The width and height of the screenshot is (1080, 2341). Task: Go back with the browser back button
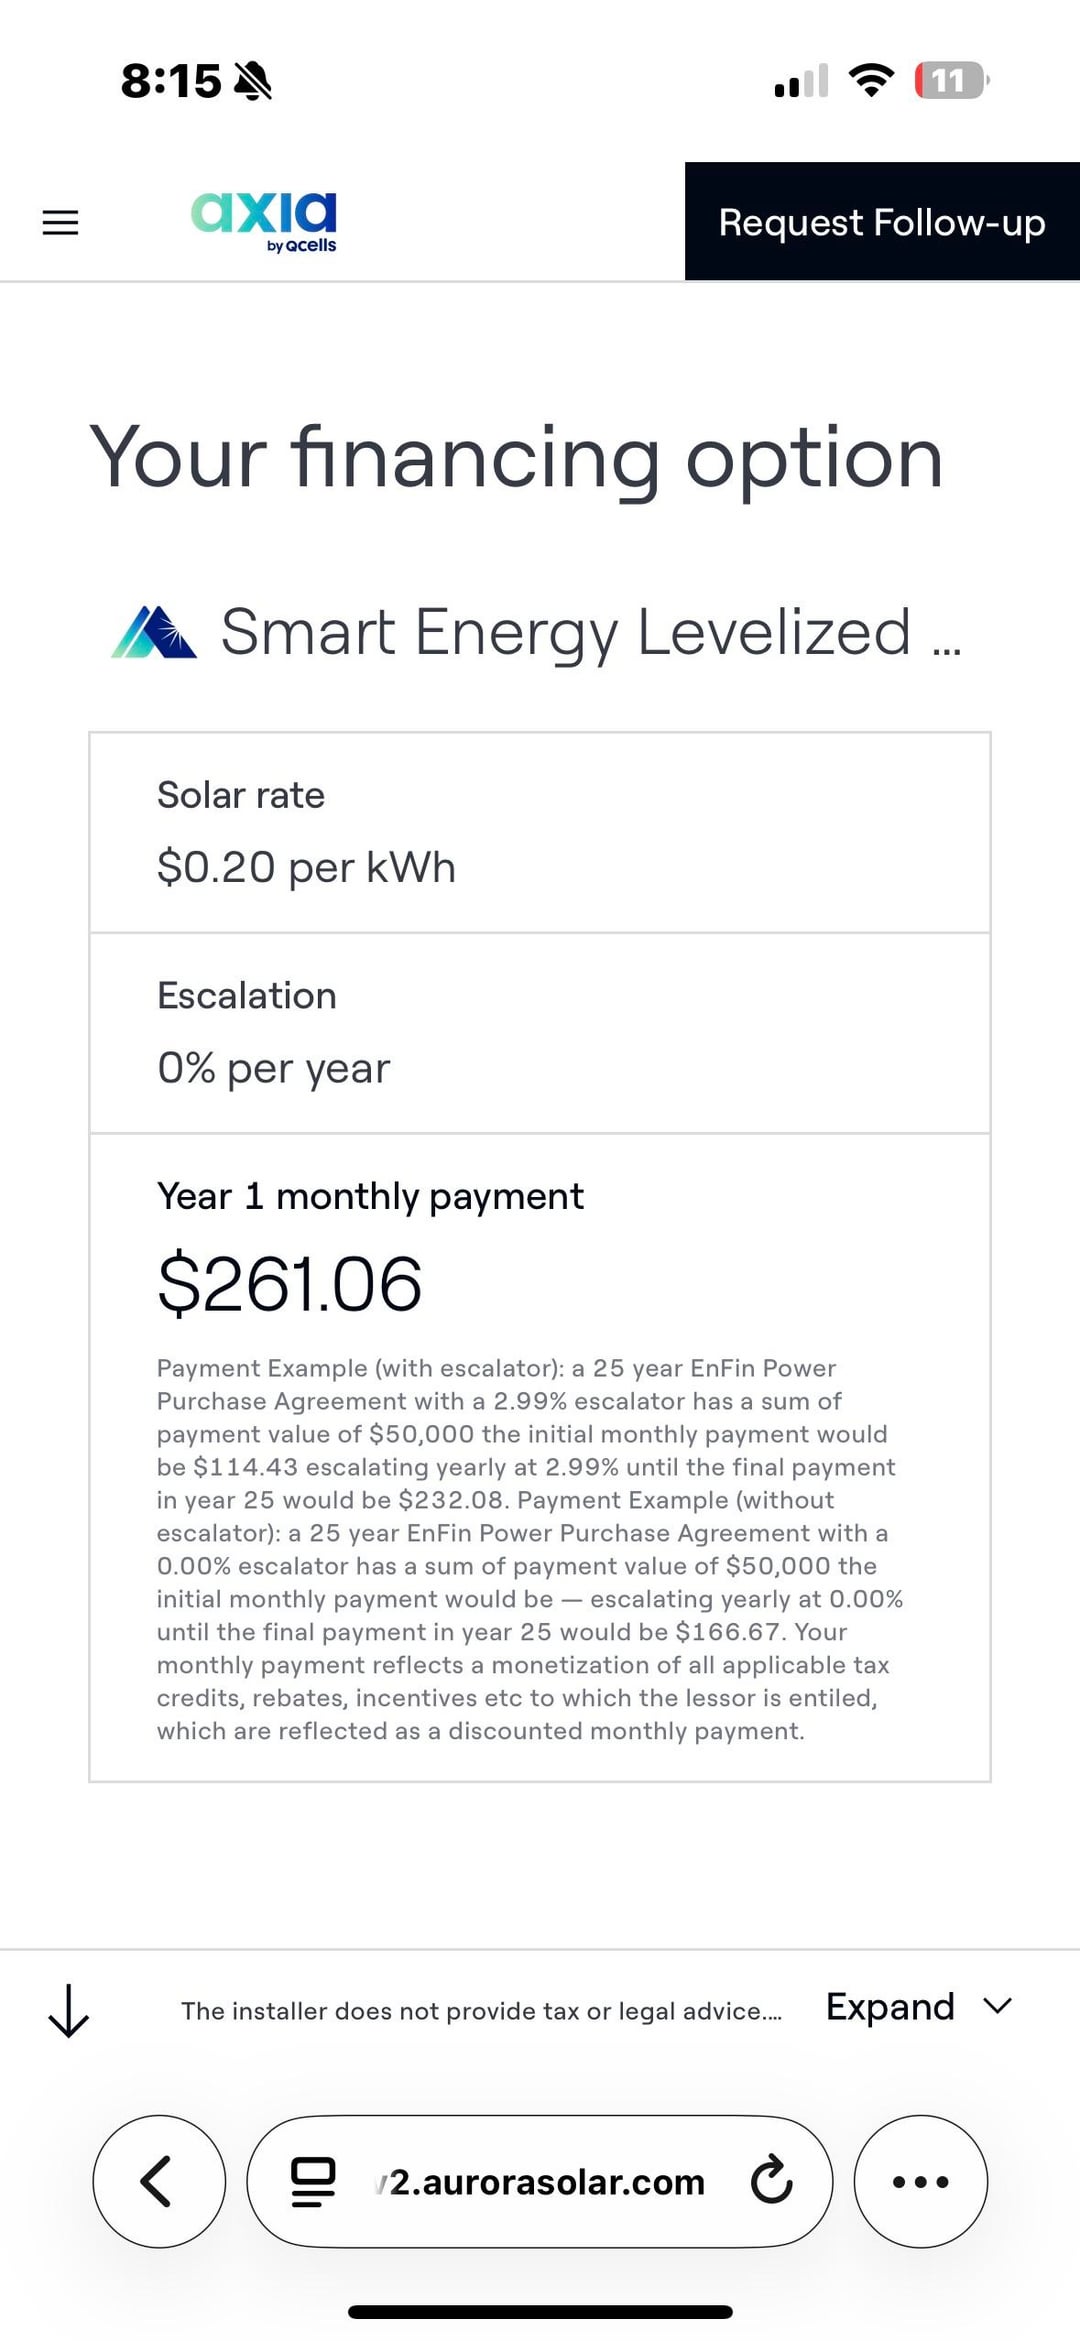pyautogui.click(x=158, y=2181)
